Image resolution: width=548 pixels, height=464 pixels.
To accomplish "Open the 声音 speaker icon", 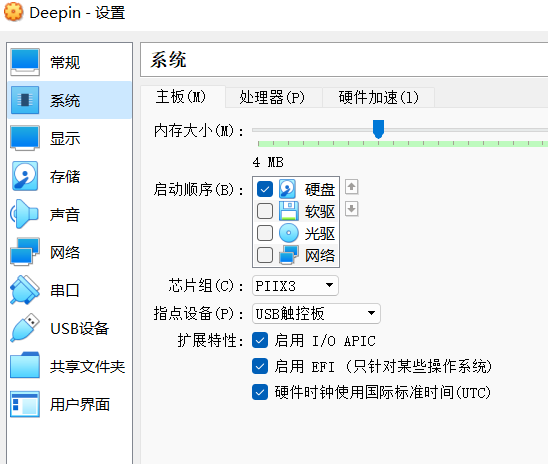I will pyautogui.click(x=24, y=214).
